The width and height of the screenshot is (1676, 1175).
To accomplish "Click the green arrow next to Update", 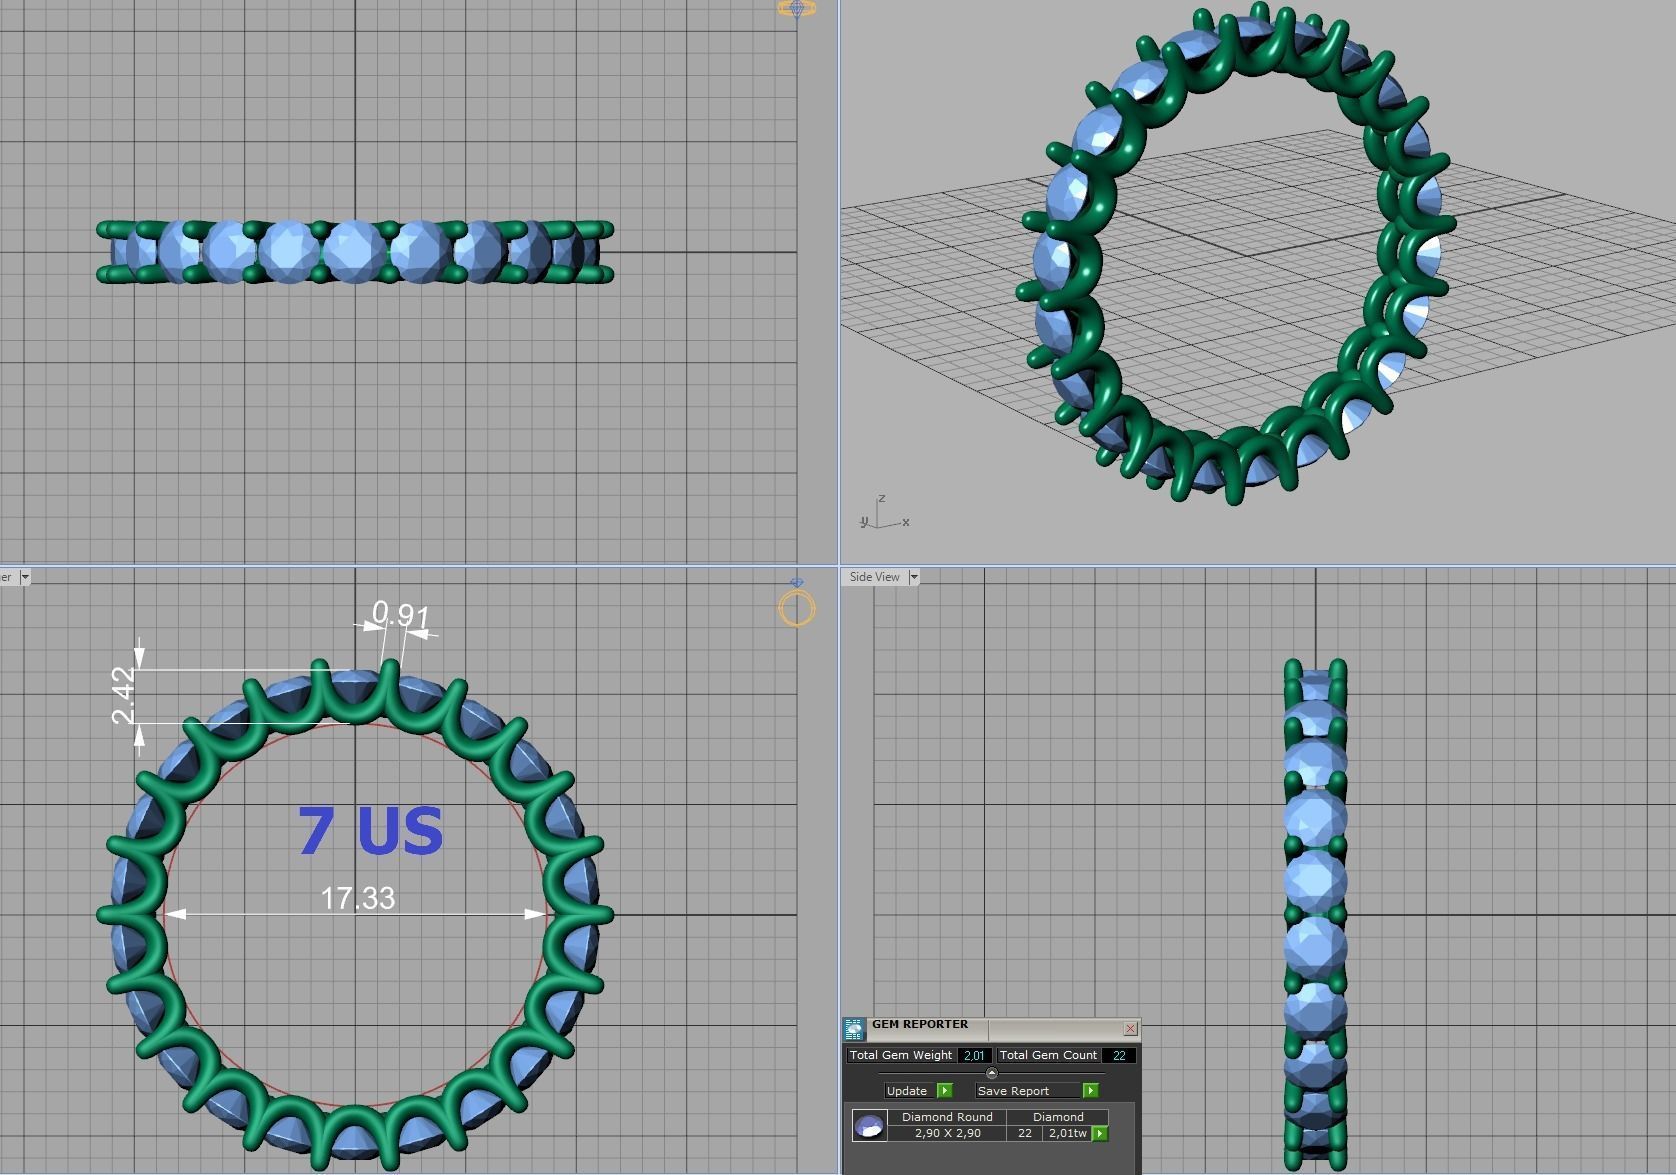I will [945, 1091].
